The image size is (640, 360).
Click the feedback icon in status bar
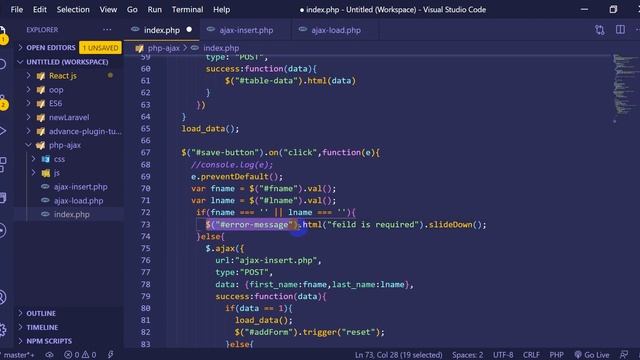(624, 355)
